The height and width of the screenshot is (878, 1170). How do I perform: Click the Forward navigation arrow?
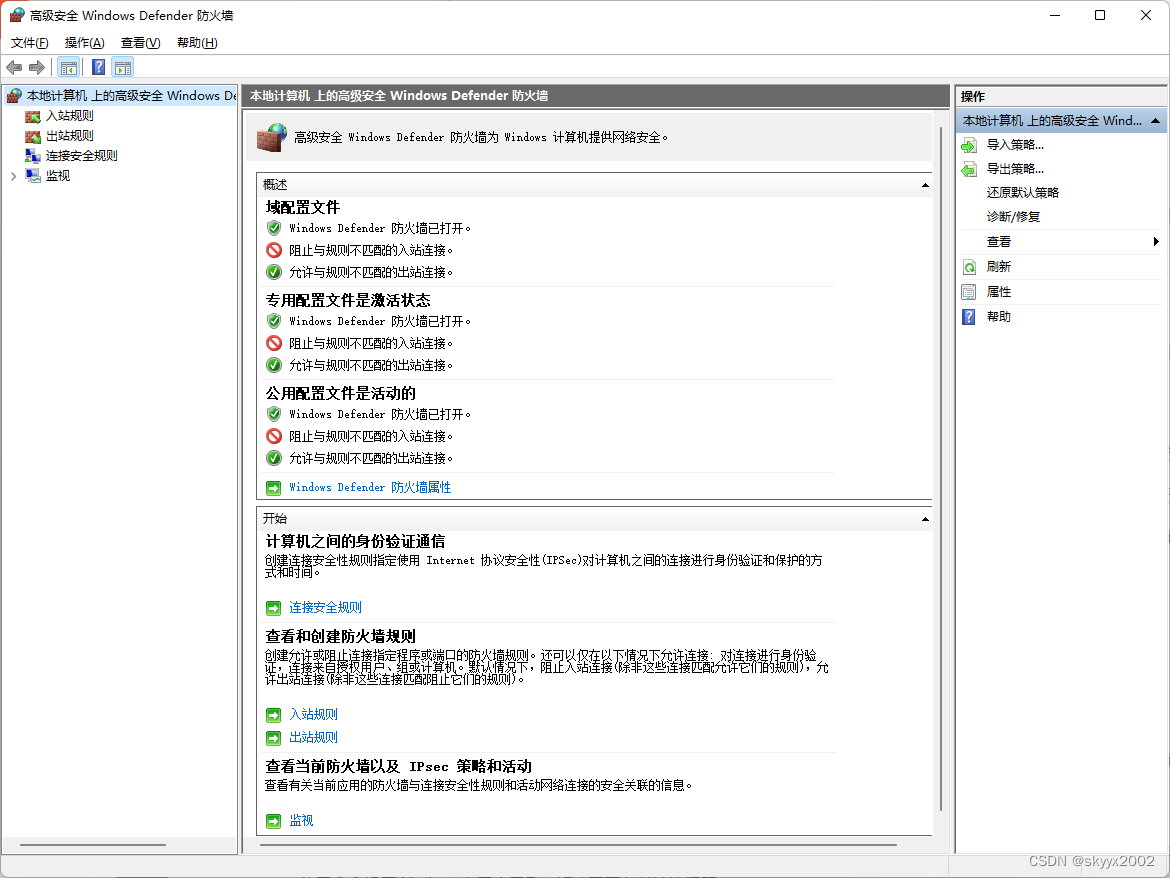37,67
